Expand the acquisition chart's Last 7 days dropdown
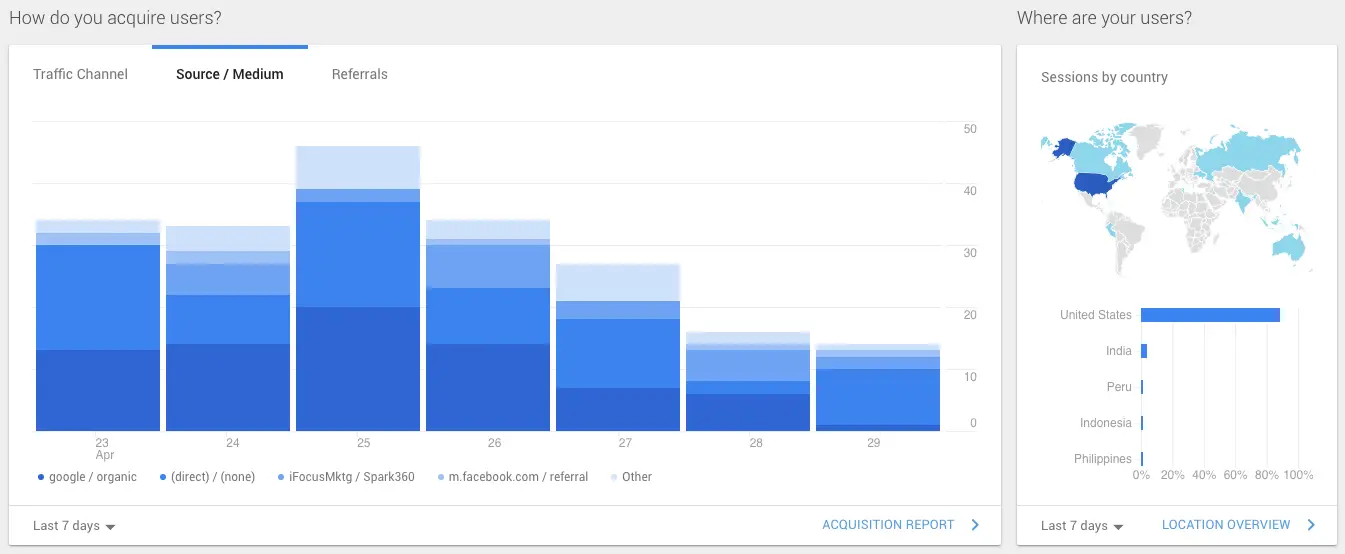The height and width of the screenshot is (554, 1345). [74, 526]
